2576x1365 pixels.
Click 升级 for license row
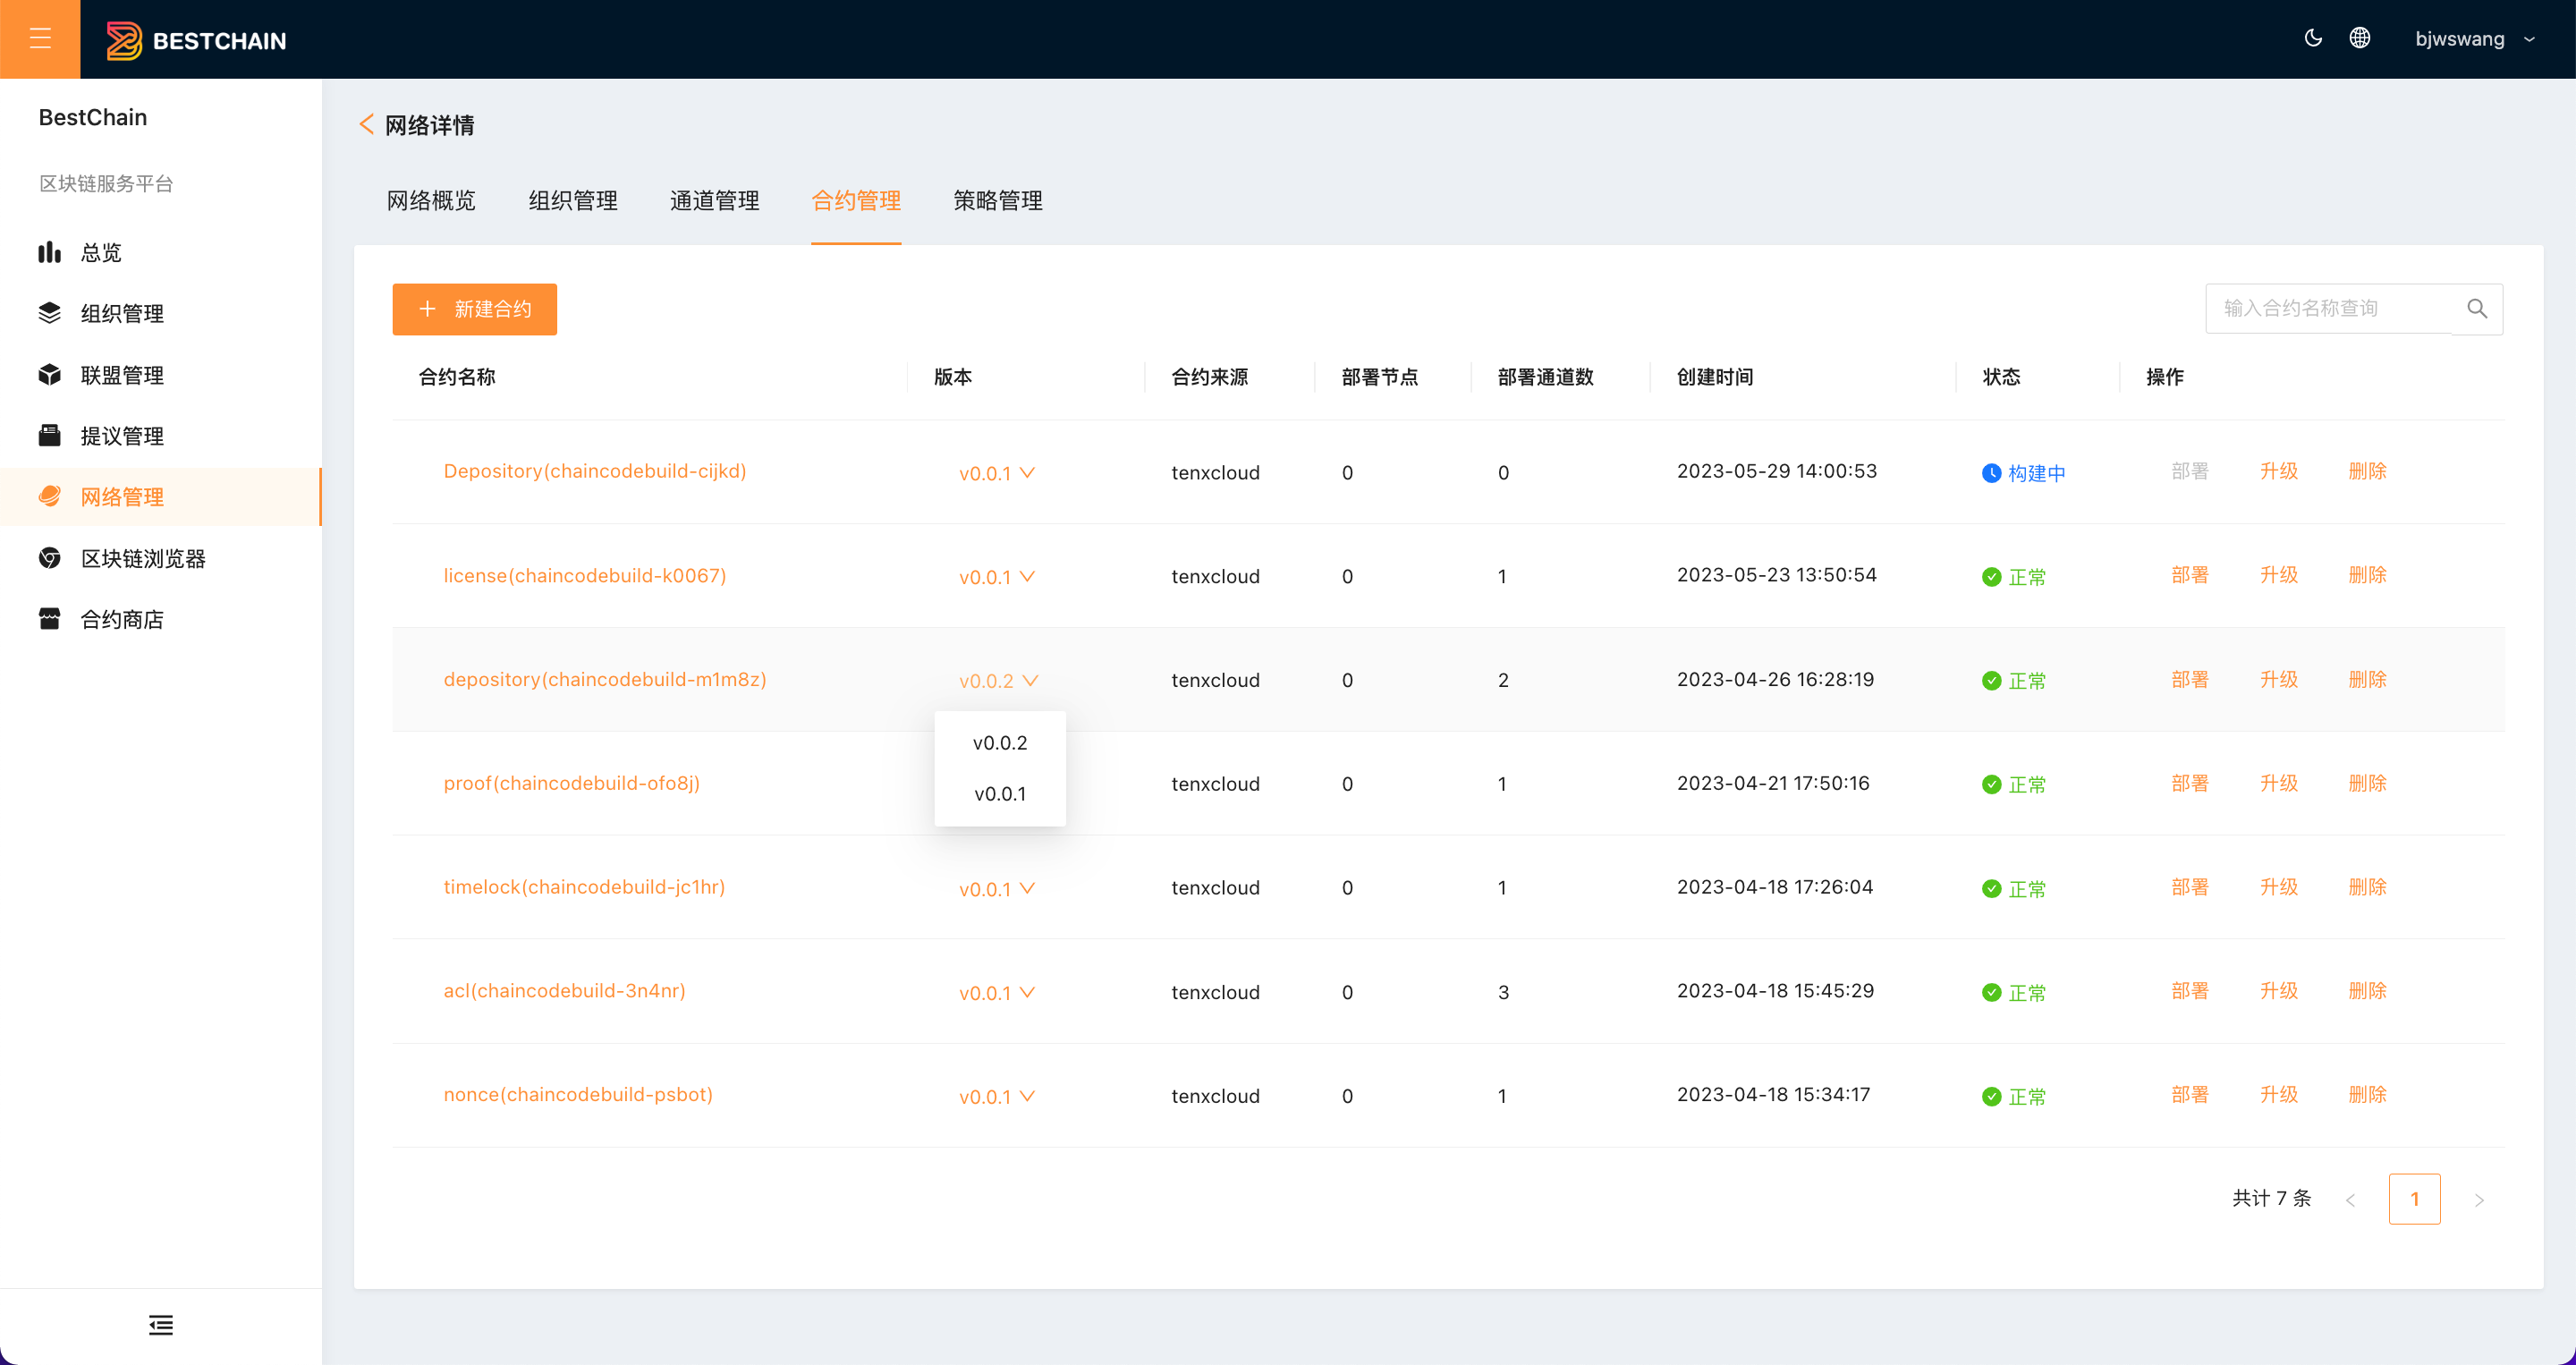[x=2279, y=575]
